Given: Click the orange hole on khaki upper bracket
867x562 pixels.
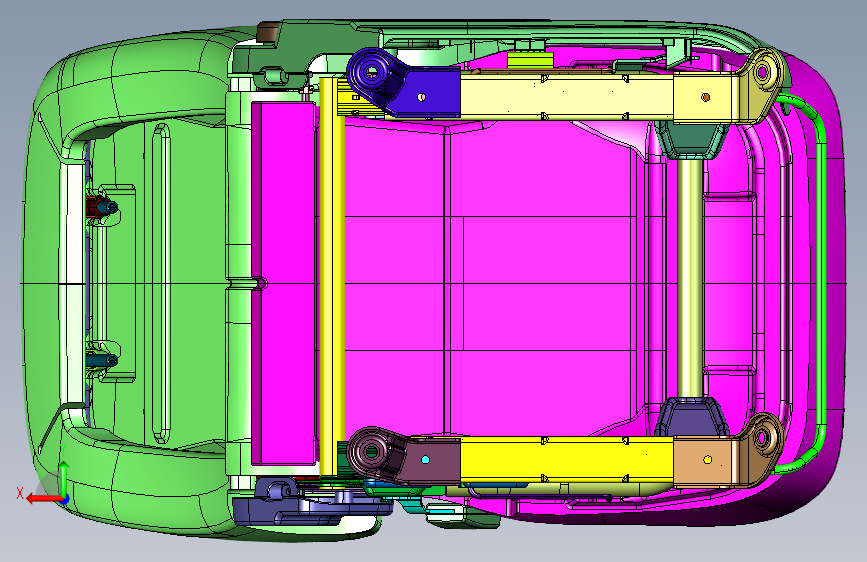Looking at the screenshot, I should [706, 97].
